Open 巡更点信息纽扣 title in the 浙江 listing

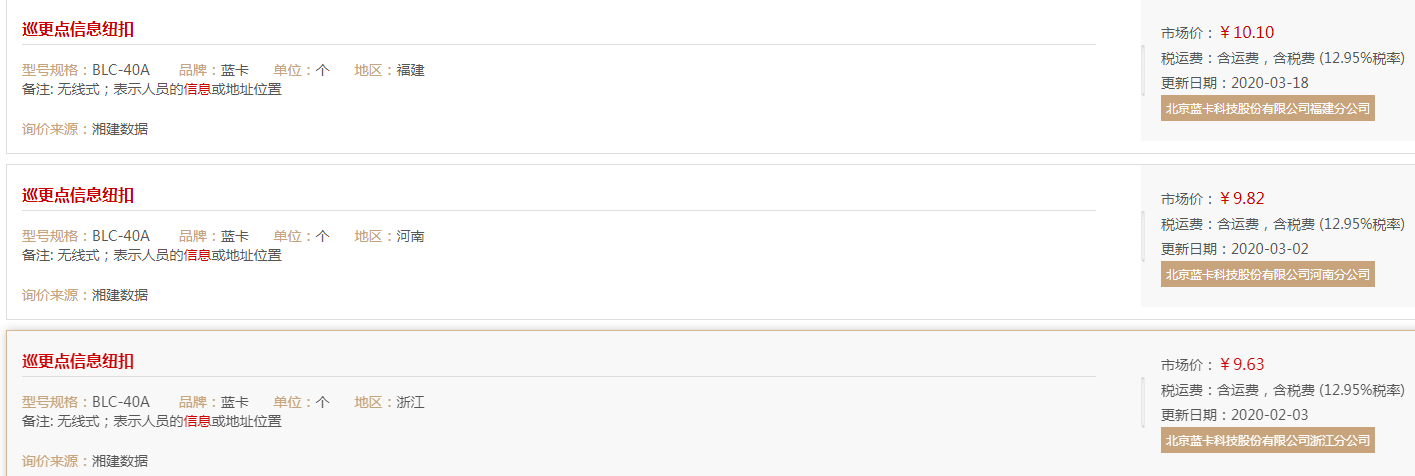click(78, 361)
